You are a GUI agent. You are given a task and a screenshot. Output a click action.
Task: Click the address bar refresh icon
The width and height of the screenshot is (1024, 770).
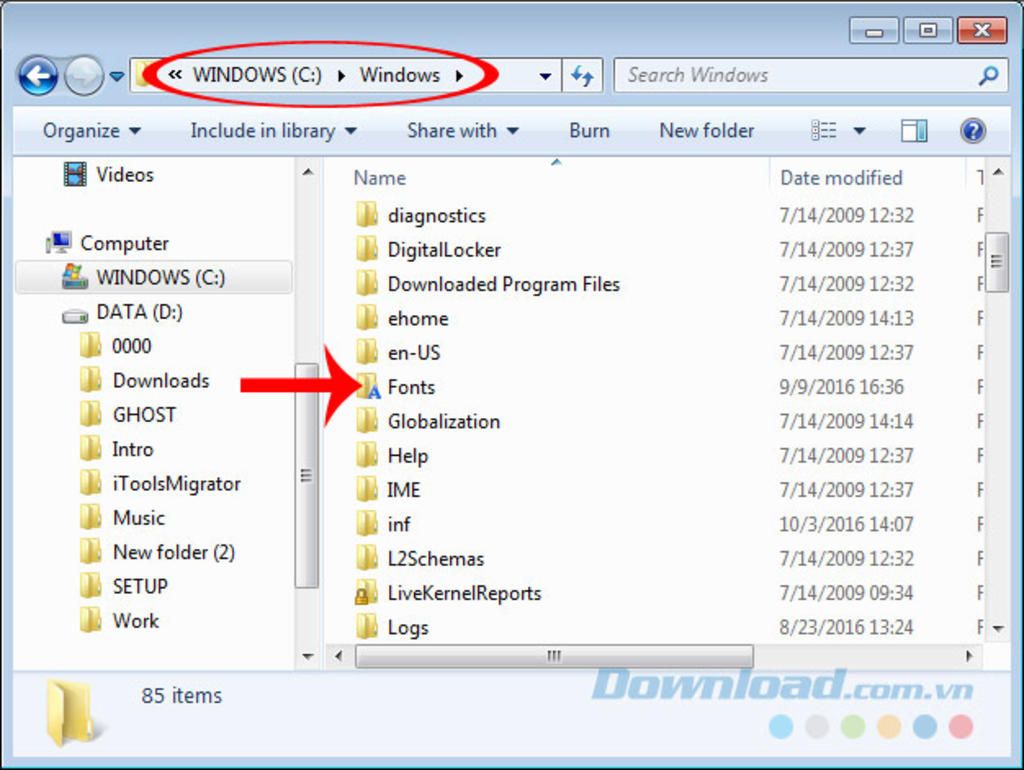(x=582, y=76)
